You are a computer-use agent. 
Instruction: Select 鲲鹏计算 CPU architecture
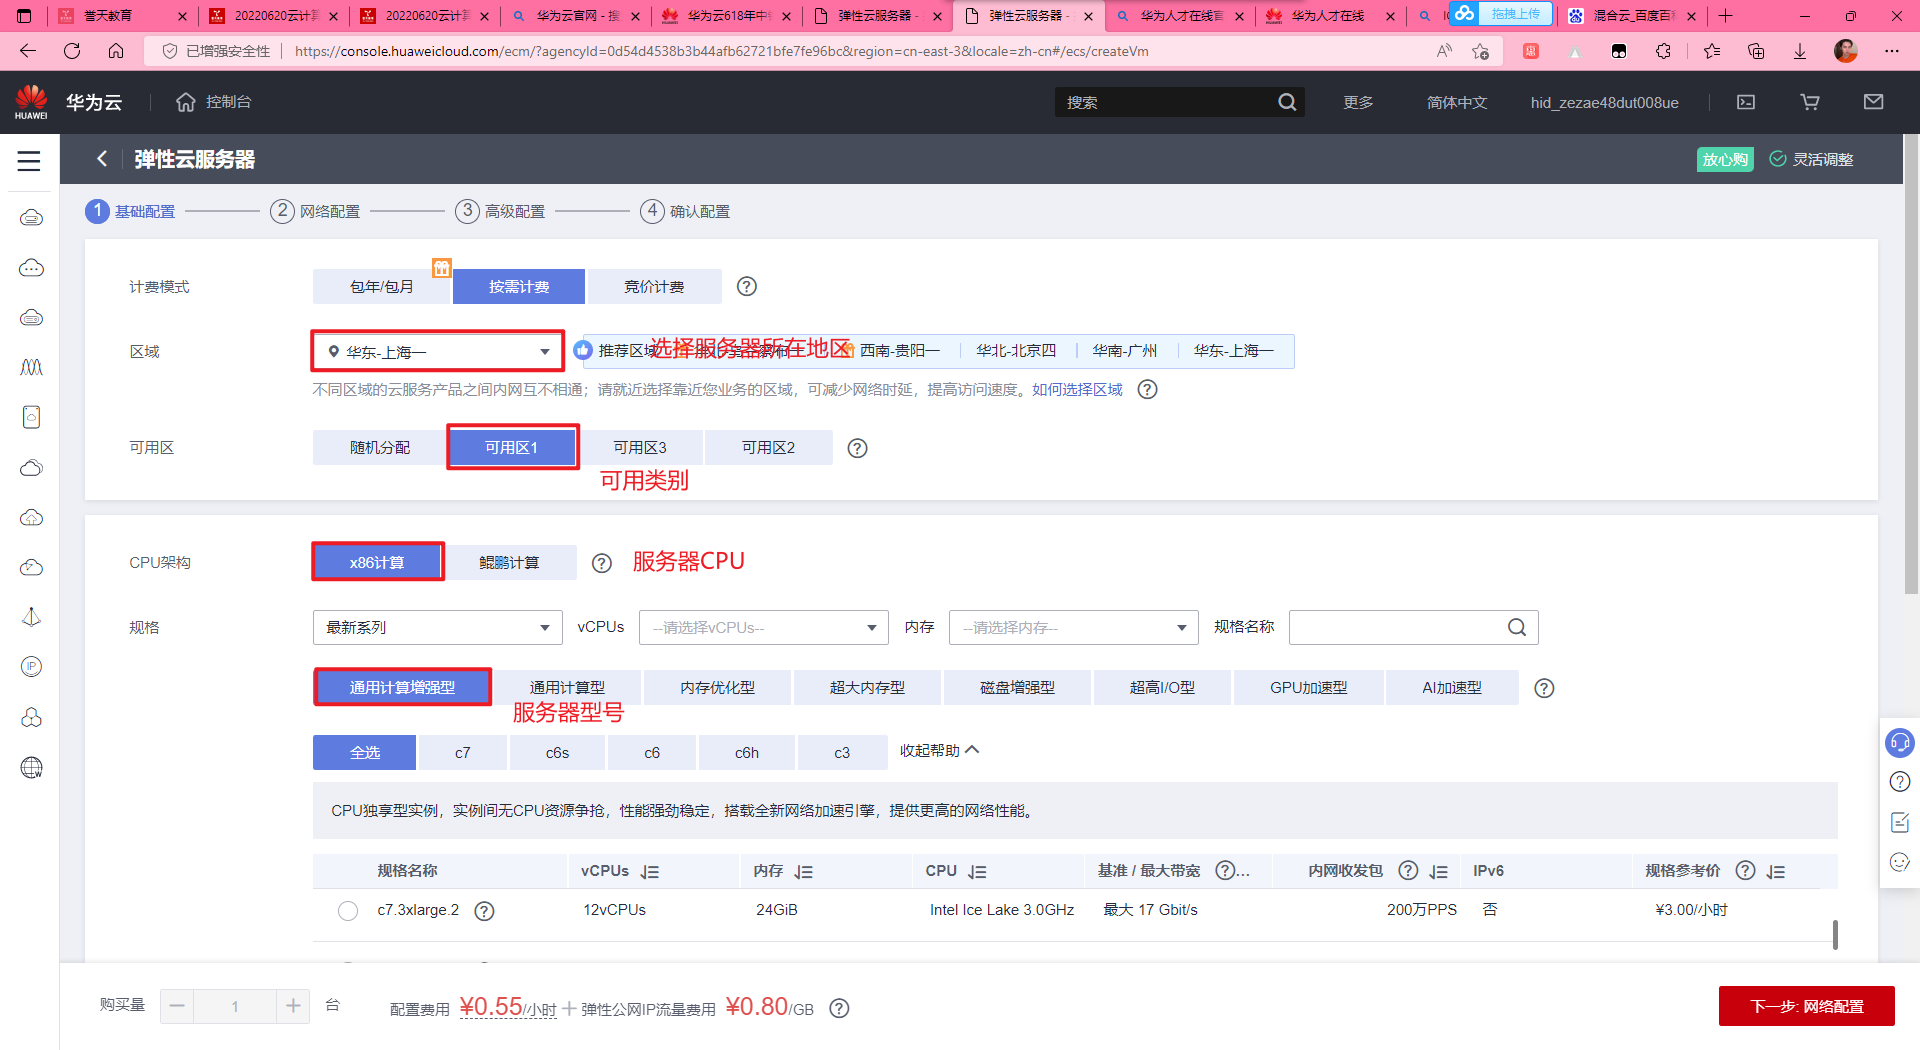click(x=509, y=563)
